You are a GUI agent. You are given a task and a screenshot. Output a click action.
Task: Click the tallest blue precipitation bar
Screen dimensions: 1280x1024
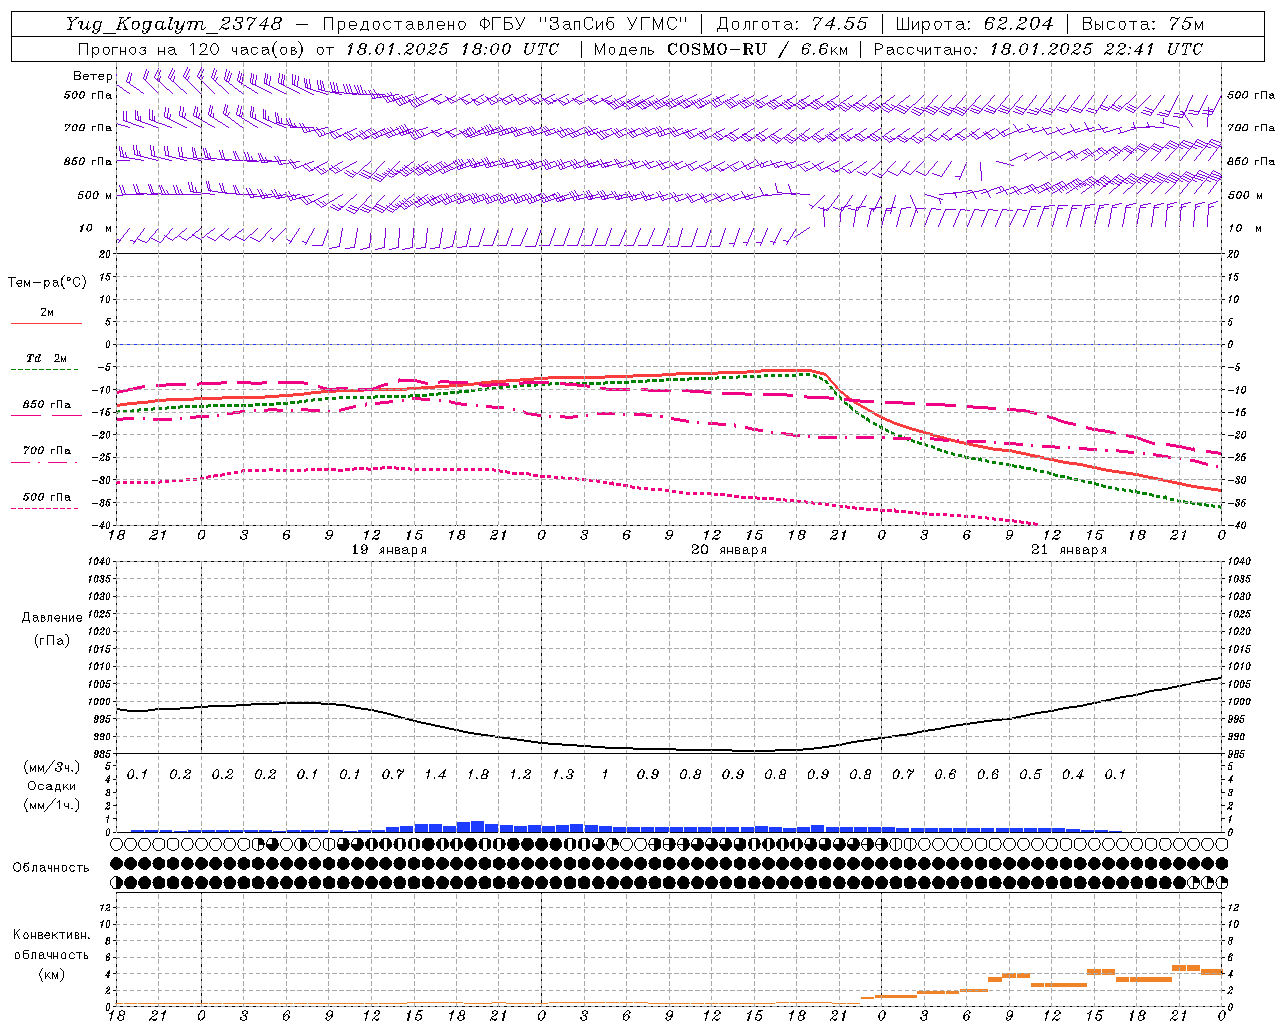point(478,827)
